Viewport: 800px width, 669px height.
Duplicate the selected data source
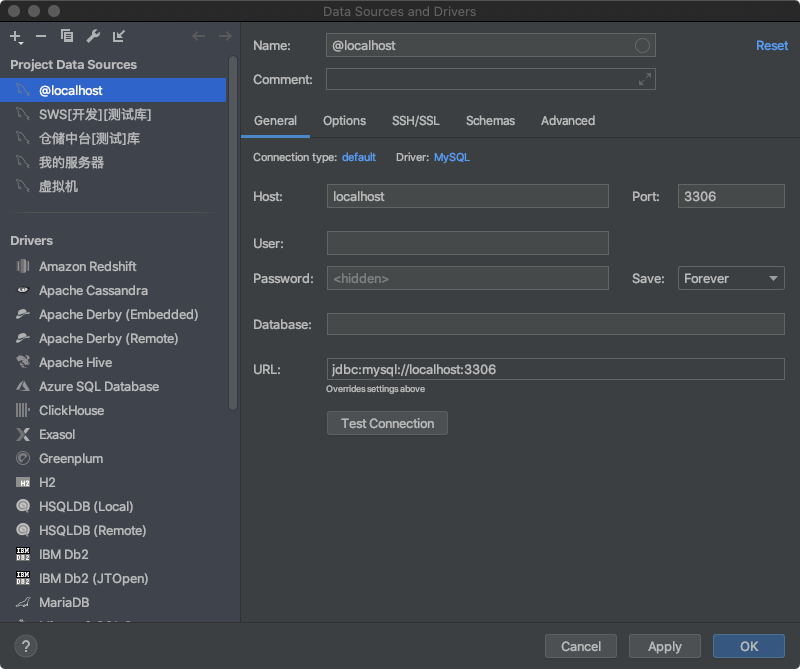pos(67,37)
